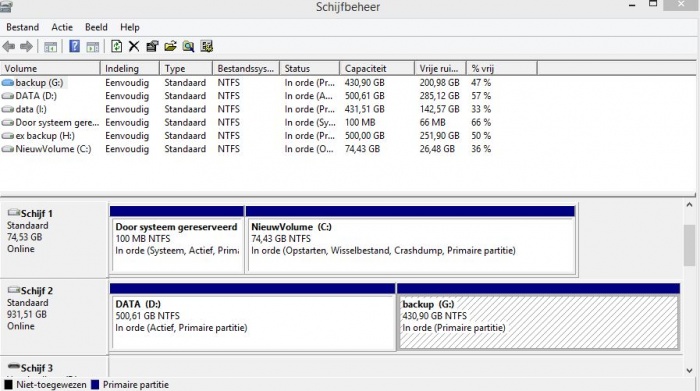Click the '66 %' free percentage cell
Viewport: 700px width, 391px height.
[481, 123]
